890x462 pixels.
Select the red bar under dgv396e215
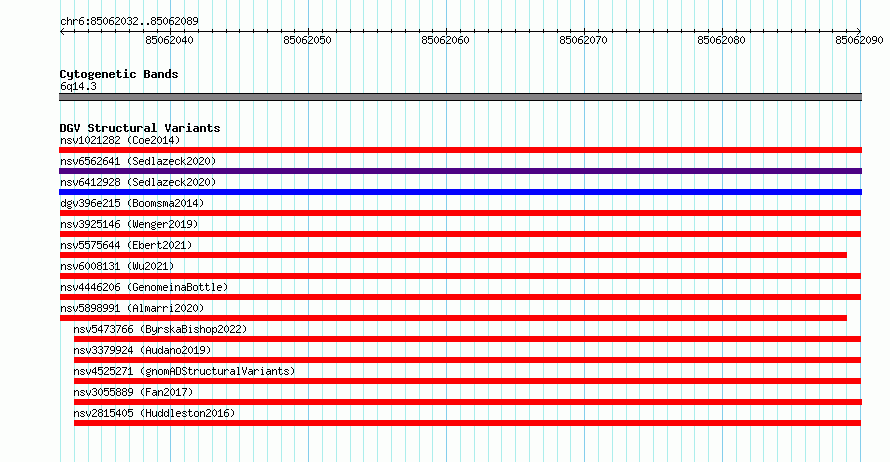coord(460,213)
